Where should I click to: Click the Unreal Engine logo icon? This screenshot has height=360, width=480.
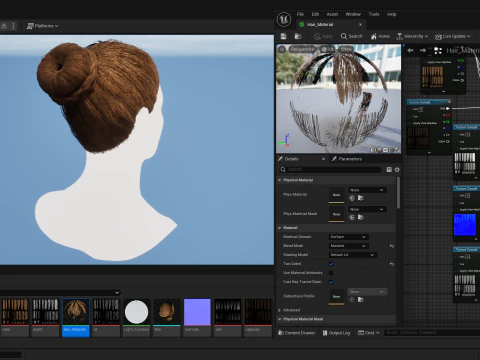pos(284,19)
